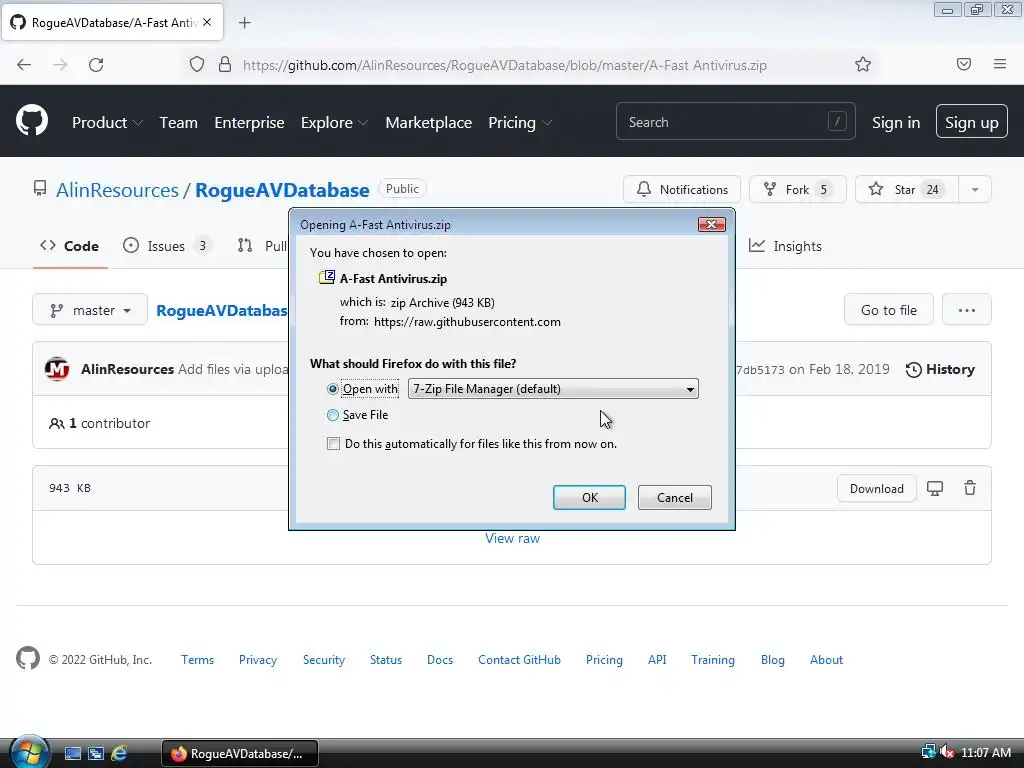This screenshot has width=1024, height=768.
Task: Select the Open with radio button
Action: pyautogui.click(x=332, y=389)
